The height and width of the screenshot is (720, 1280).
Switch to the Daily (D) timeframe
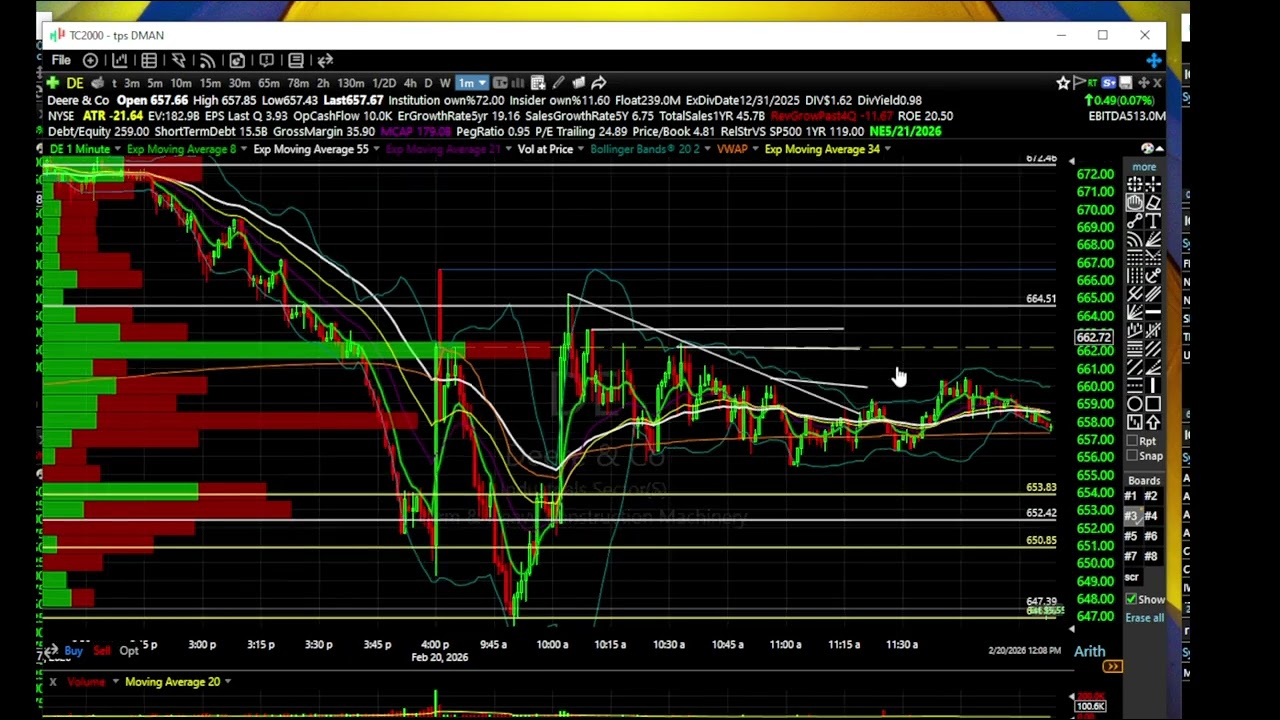click(428, 83)
